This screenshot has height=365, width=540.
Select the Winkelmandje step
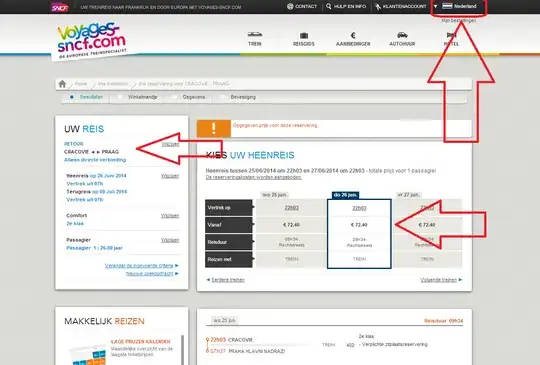click(143, 97)
